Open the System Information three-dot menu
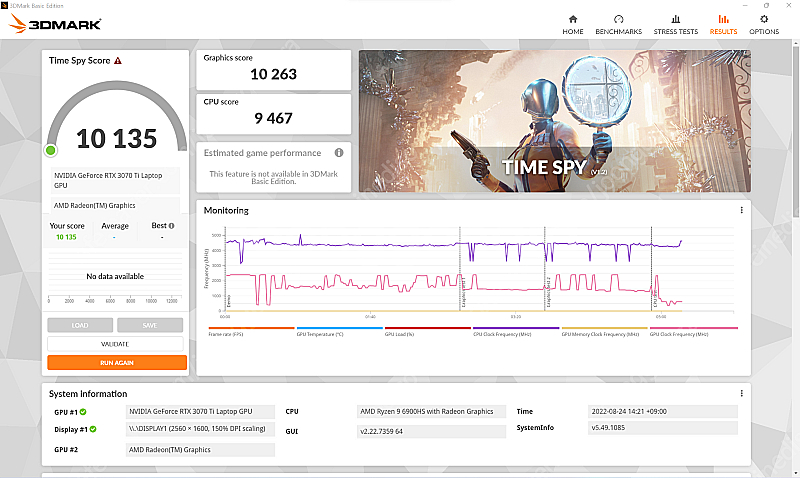Image resolution: width=800 pixels, height=478 pixels. (x=741, y=393)
